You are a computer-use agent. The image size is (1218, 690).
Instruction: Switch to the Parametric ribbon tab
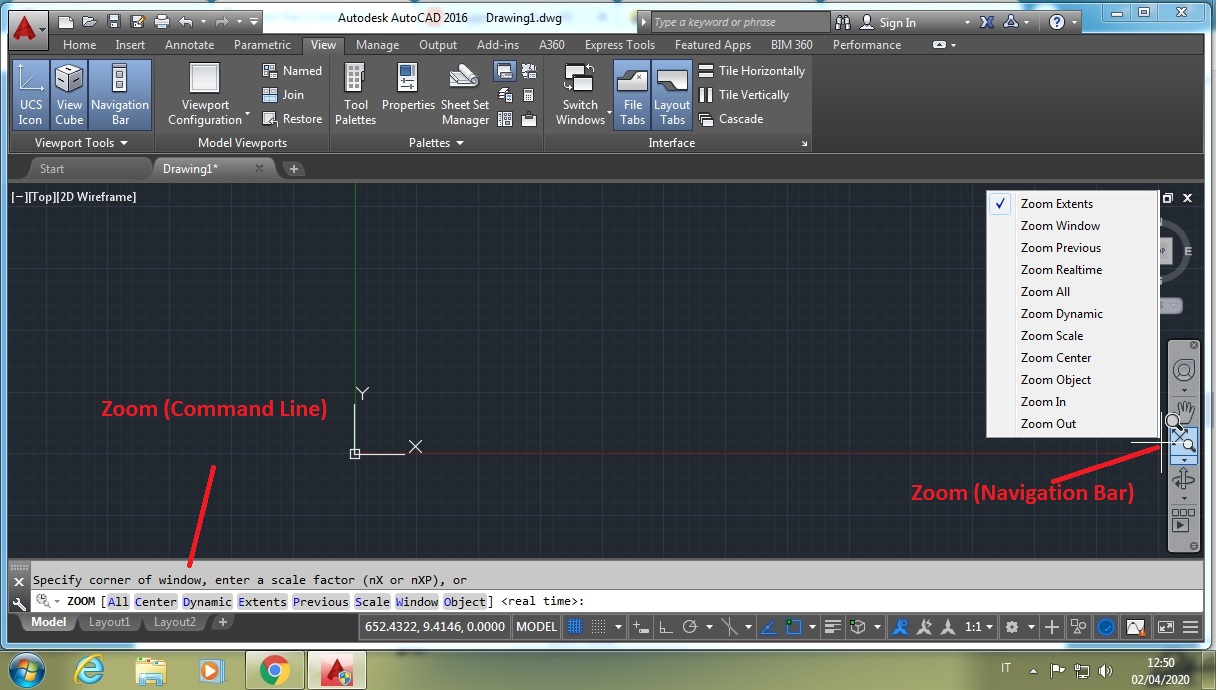pos(262,44)
